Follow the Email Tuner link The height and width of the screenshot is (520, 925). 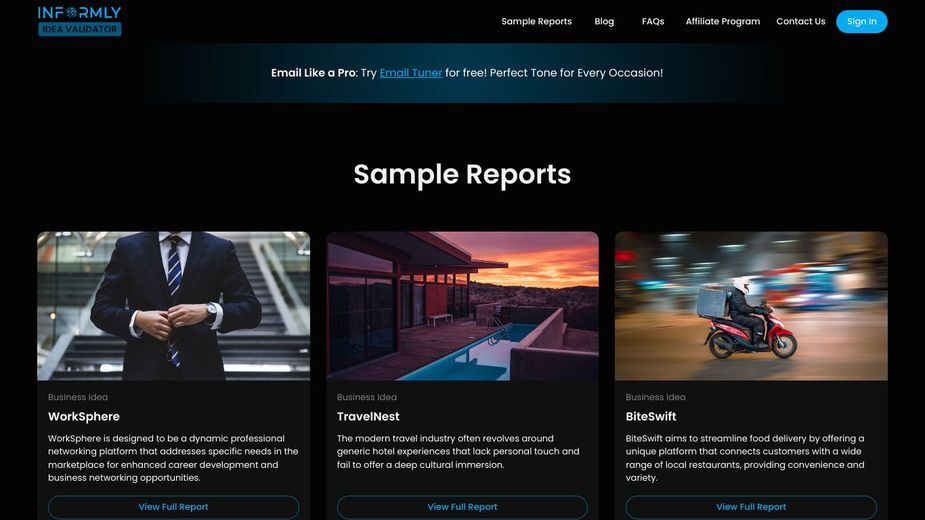411,73
